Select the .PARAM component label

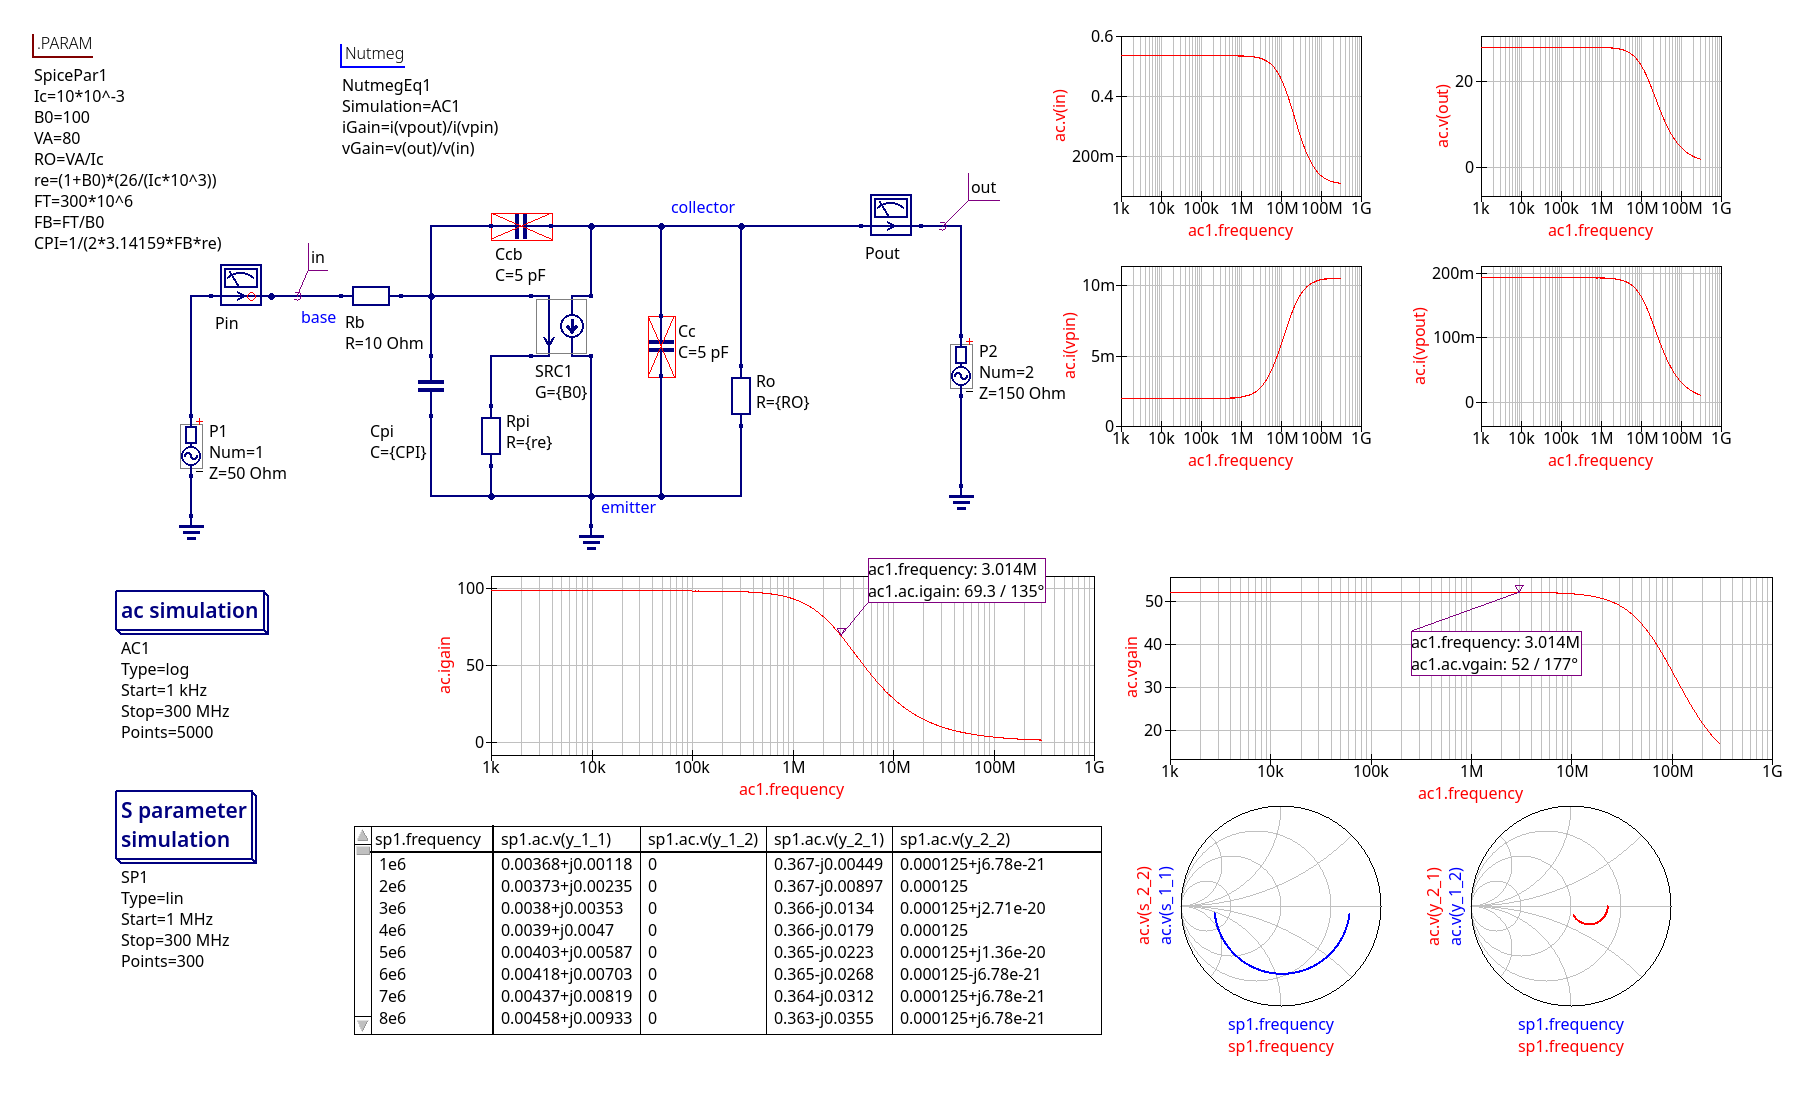[x=64, y=44]
